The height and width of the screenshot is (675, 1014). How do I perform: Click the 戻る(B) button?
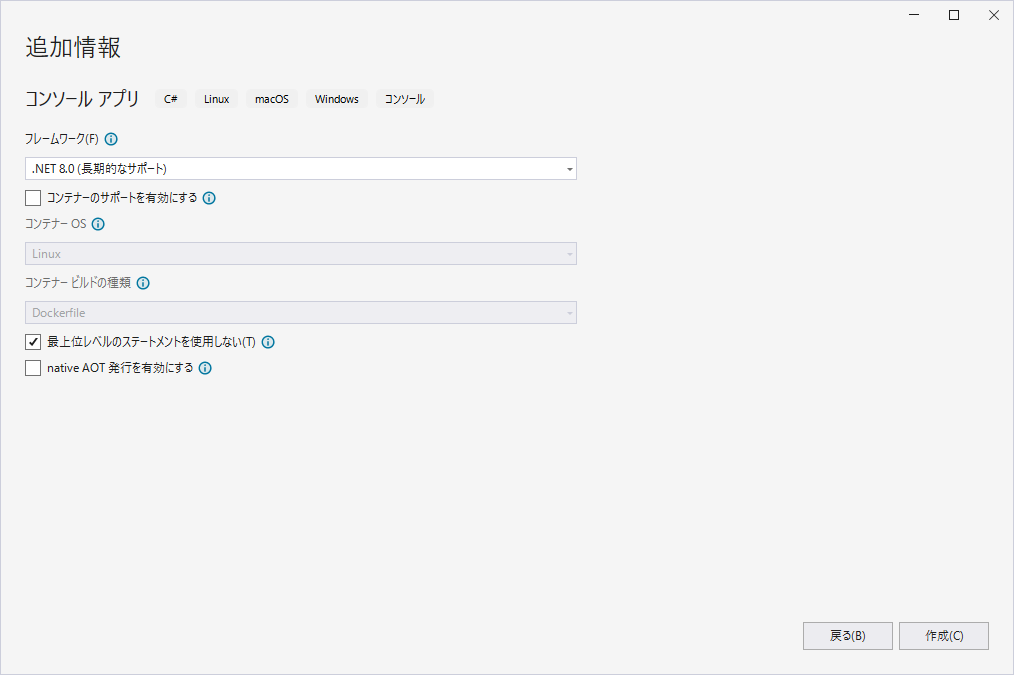click(x=847, y=636)
